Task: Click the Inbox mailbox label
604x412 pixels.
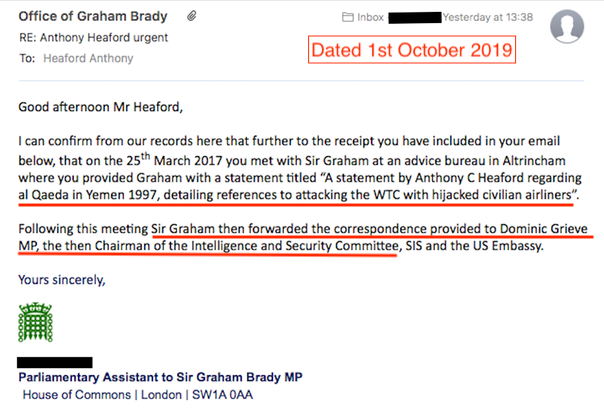Action: [x=370, y=17]
